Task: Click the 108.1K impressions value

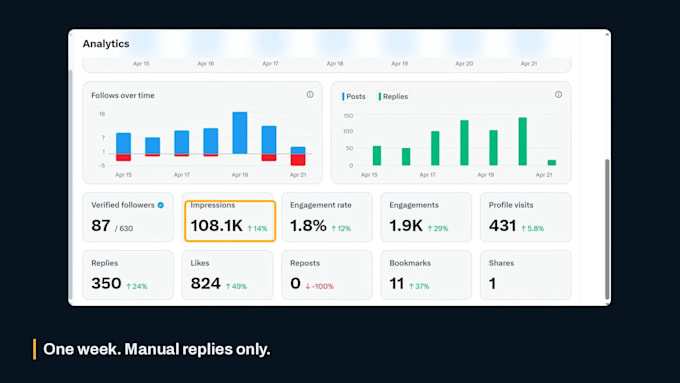Action: click(x=216, y=226)
